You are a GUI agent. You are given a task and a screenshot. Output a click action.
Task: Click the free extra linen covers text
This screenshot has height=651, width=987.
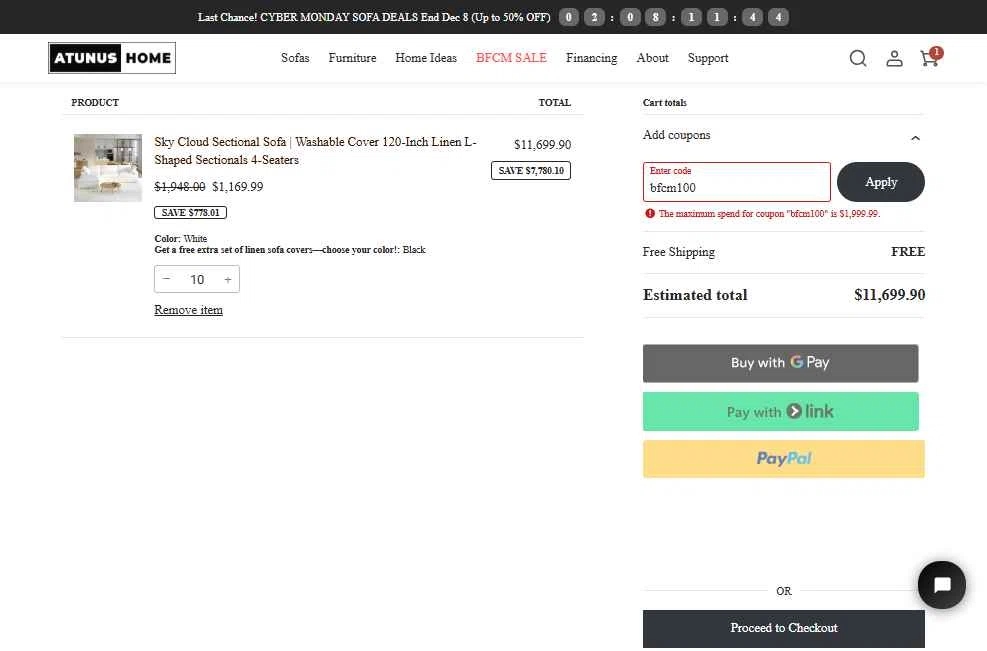click(x=290, y=250)
